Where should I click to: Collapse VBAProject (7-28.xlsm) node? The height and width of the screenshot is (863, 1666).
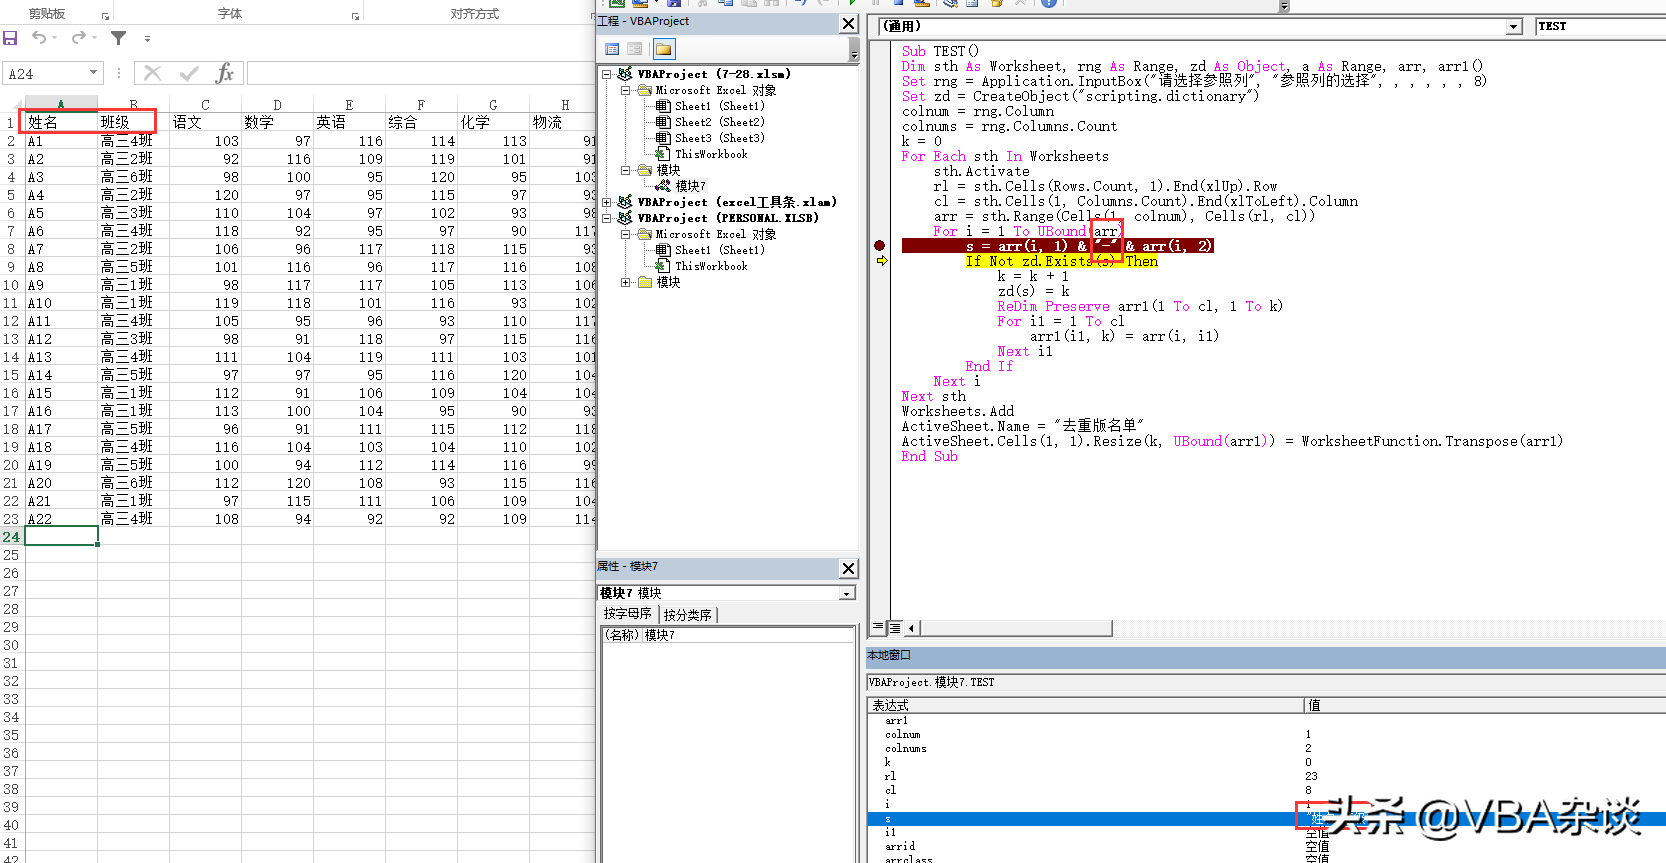coord(606,74)
